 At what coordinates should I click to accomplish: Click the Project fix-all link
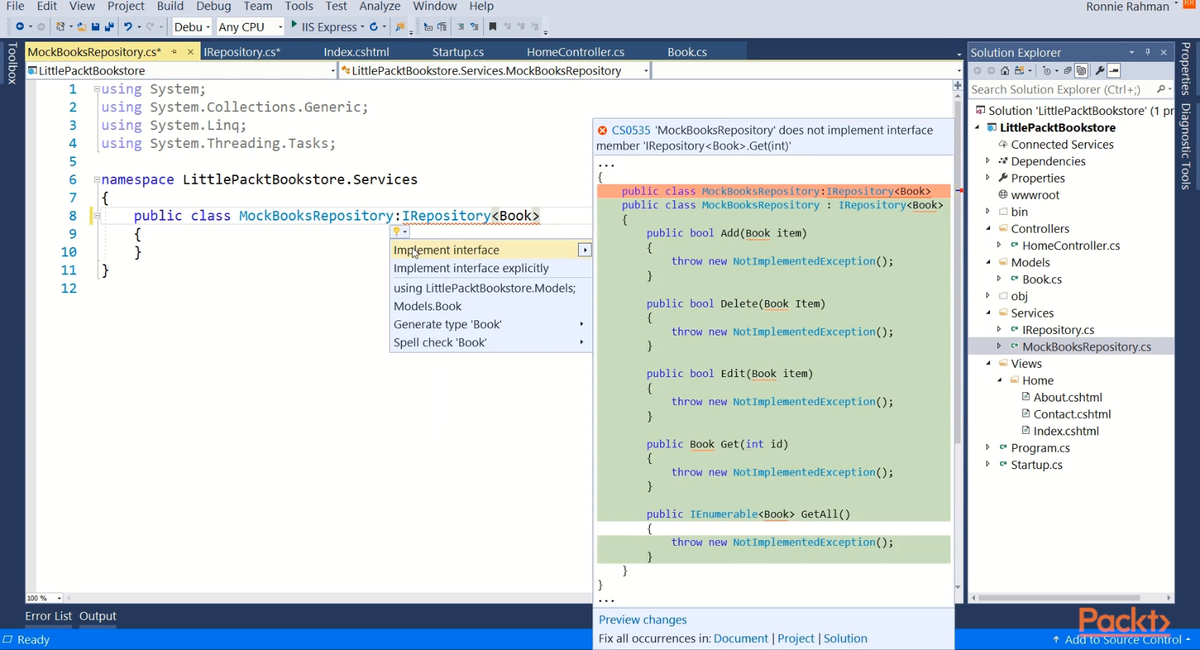pos(796,639)
